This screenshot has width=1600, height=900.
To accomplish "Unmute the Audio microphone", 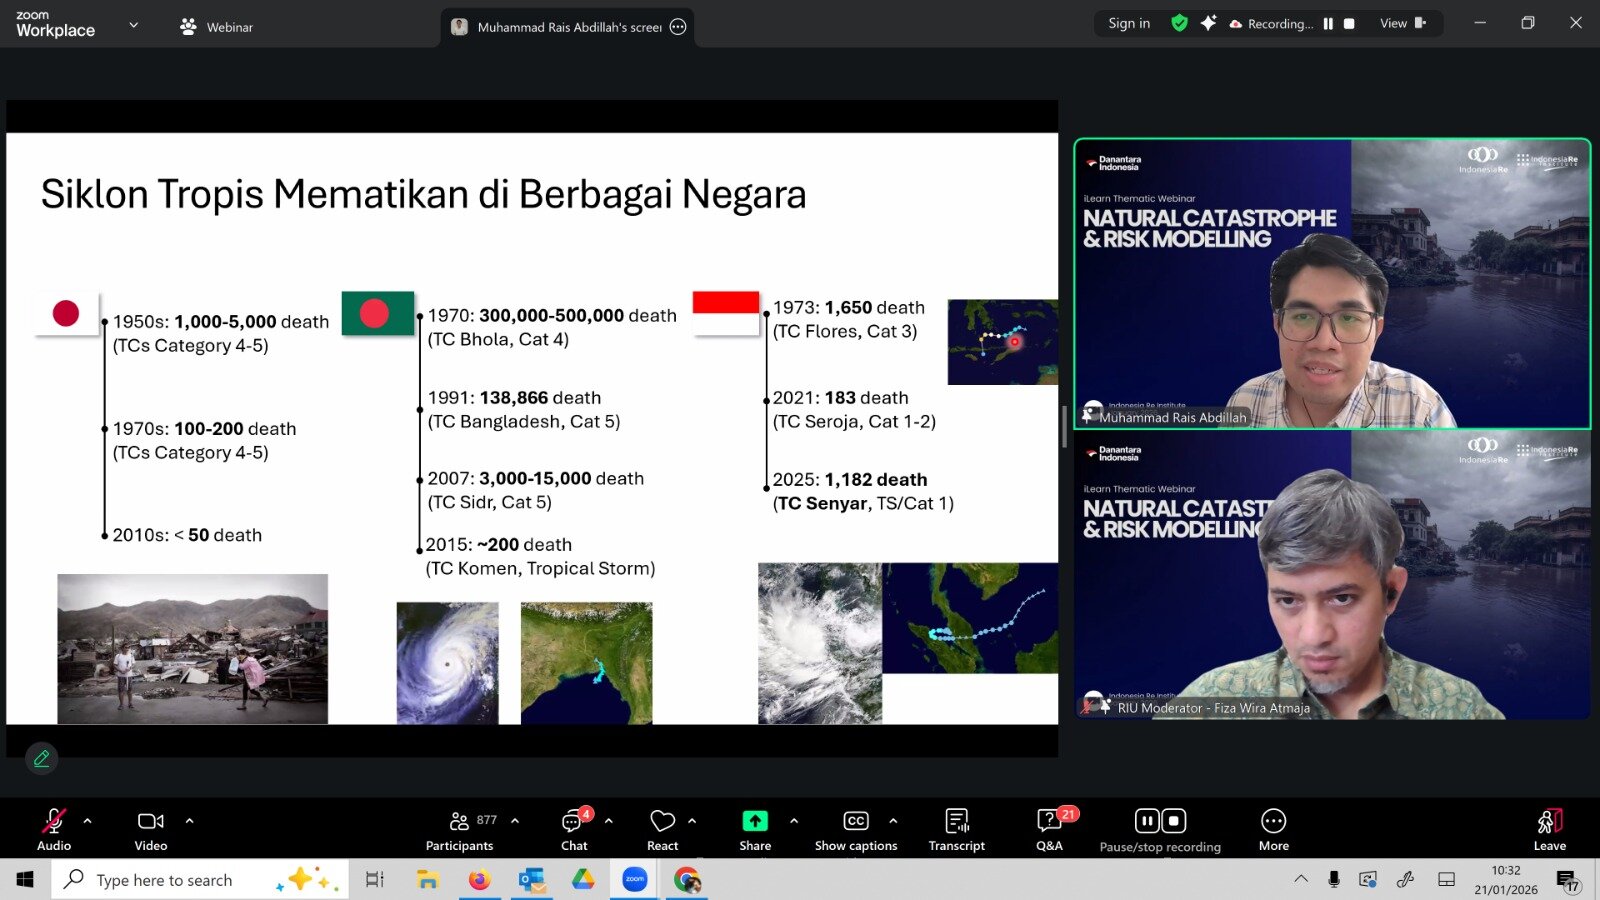I will [x=53, y=820].
